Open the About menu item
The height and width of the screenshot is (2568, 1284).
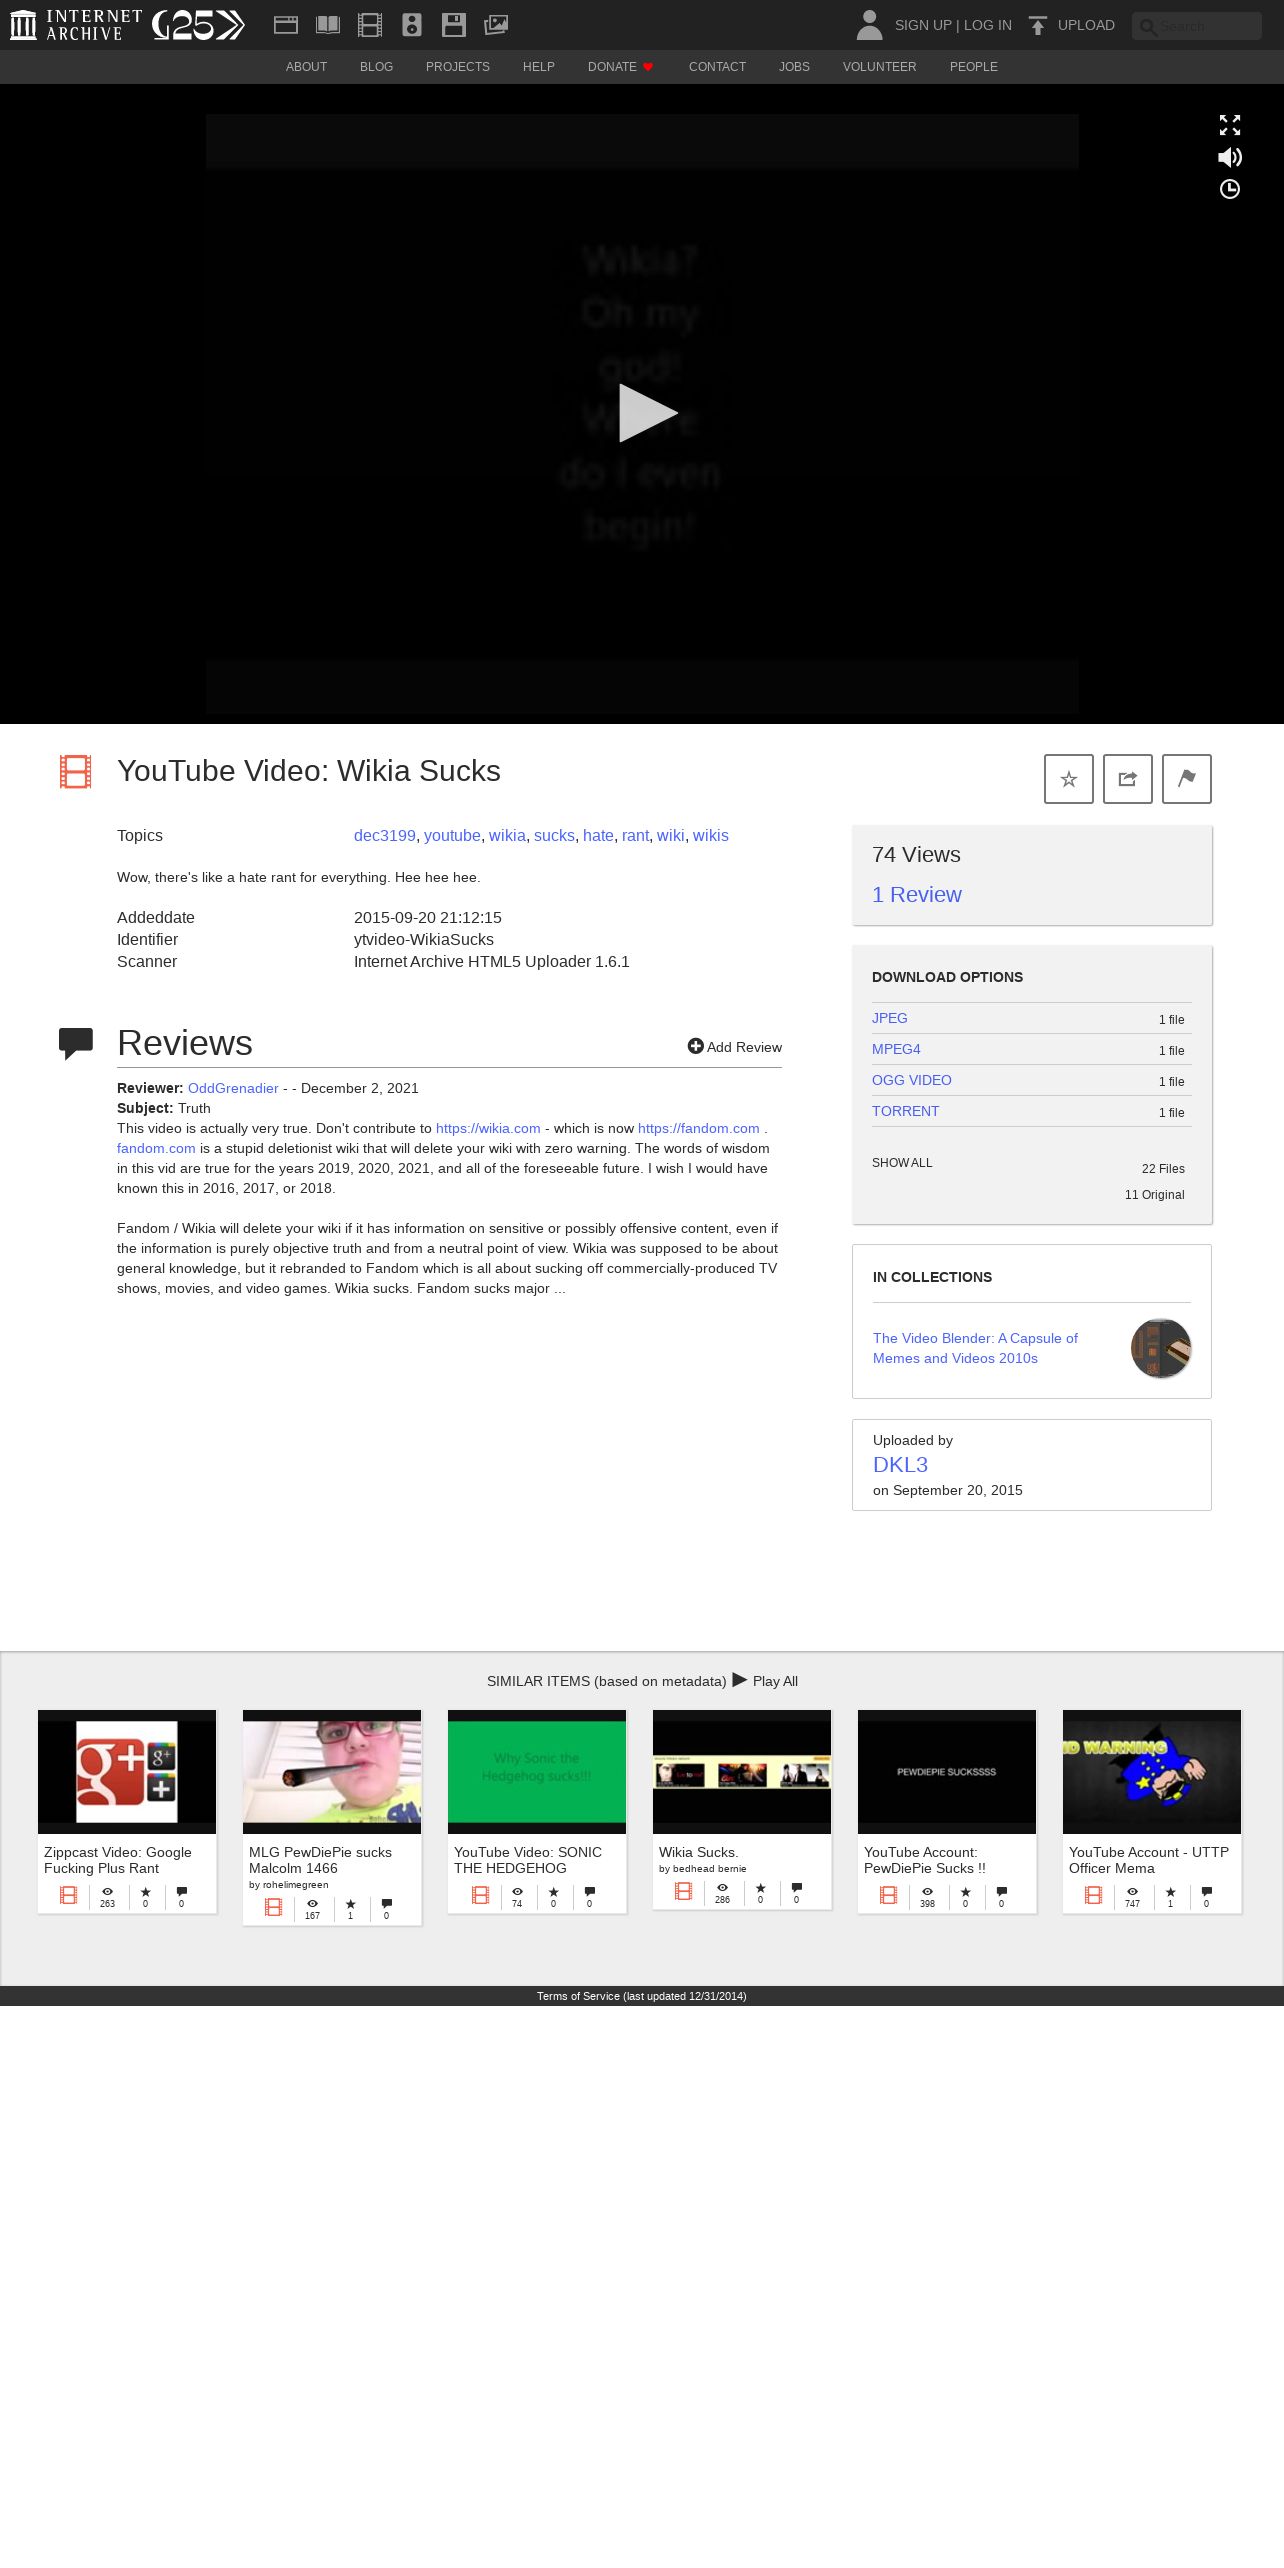coord(306,67)
